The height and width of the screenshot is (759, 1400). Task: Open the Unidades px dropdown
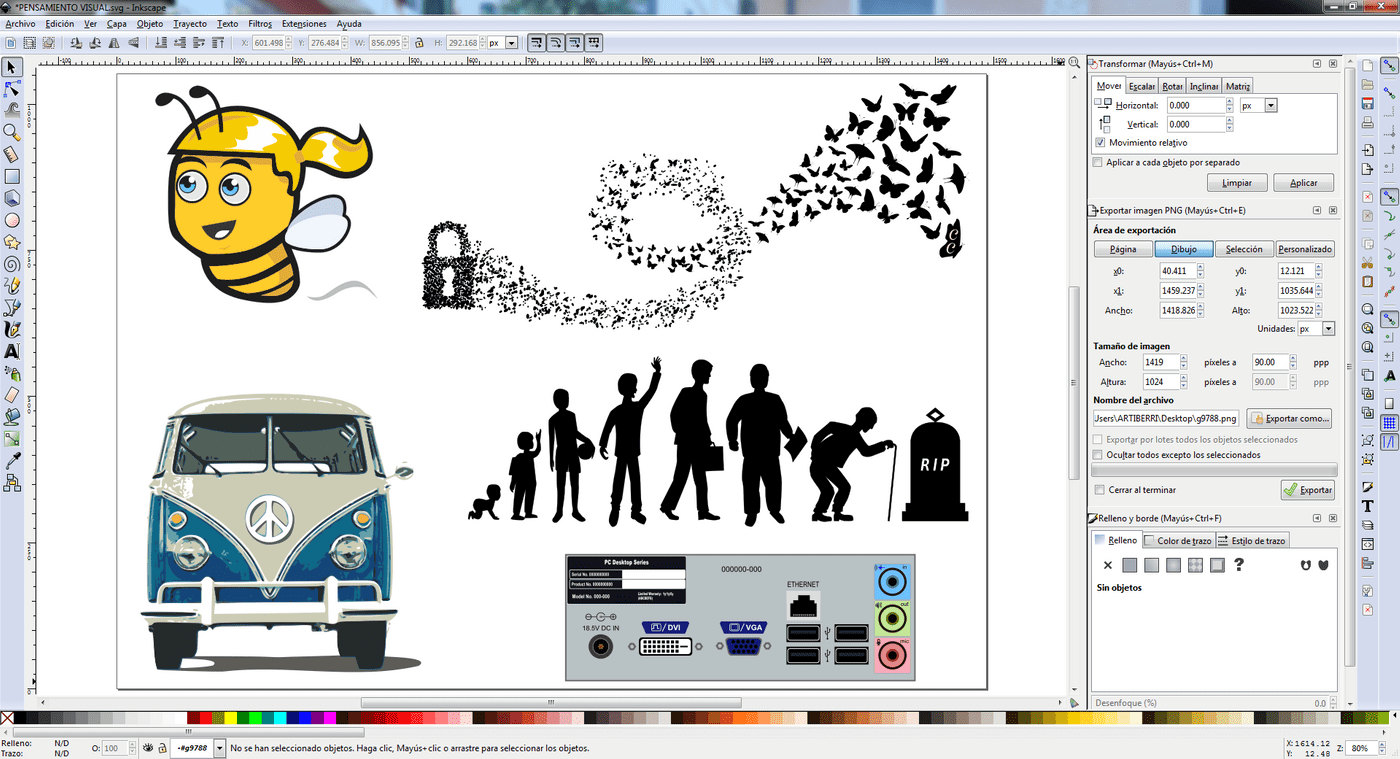tap(1316, 329)
